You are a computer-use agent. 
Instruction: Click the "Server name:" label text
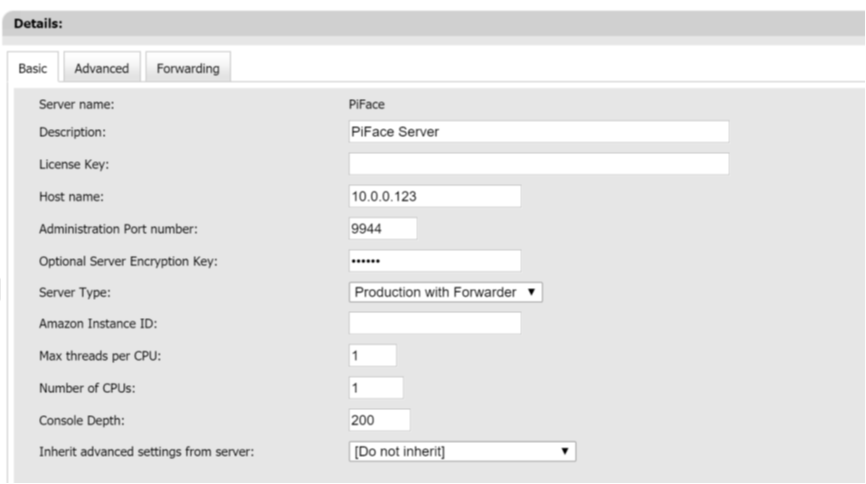(74, 102)
